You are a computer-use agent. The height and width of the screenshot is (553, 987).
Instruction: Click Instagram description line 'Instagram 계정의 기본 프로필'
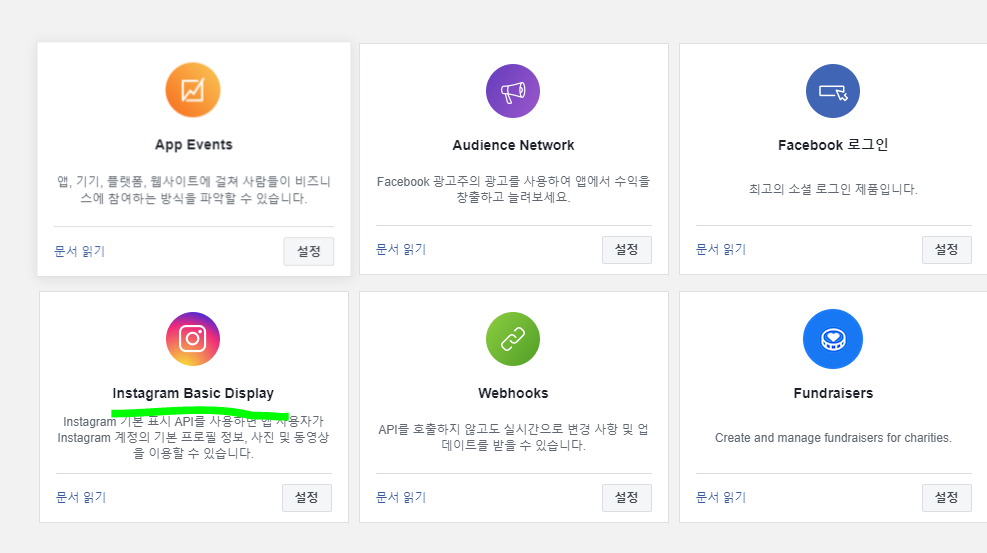tap(193, 437)
